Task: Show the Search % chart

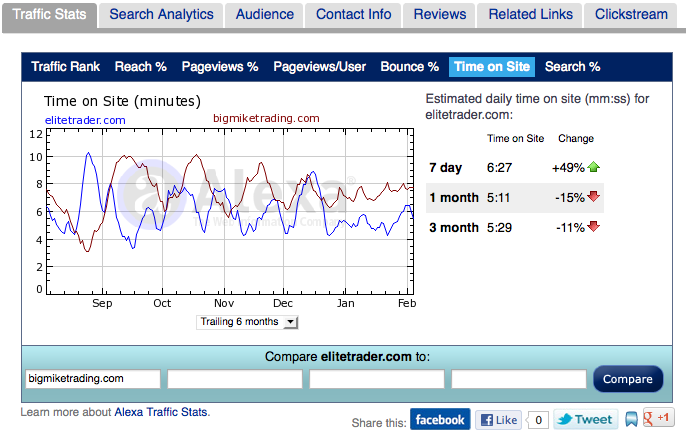Action: pyautogui.click(x=573, y=67)
